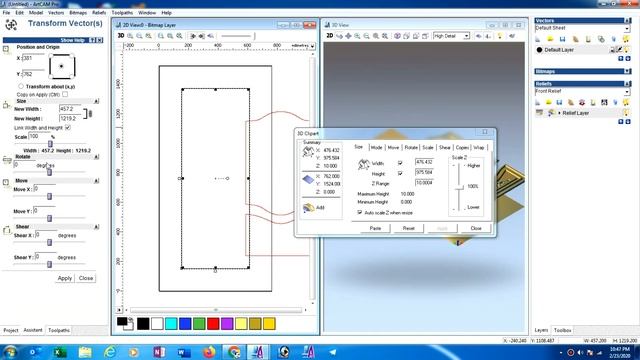Click the Default Layer pencil snap icon

(x=619, y=50)
